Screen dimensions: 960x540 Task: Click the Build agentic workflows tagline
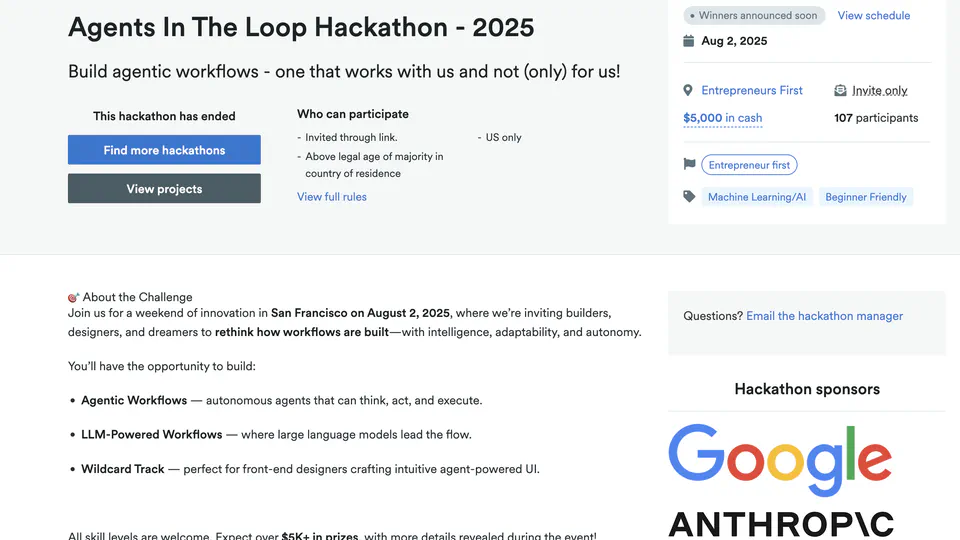[x=344, y=72]
